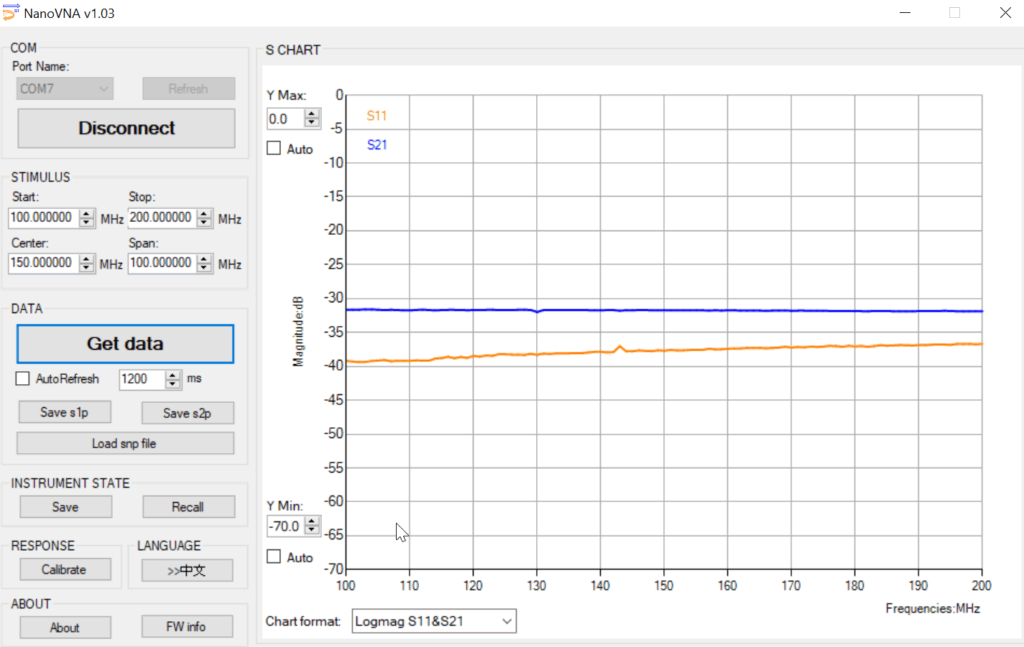Expand the Chart format dropdown
Viewport: 1024px width, 647px height.
(434, 621)
